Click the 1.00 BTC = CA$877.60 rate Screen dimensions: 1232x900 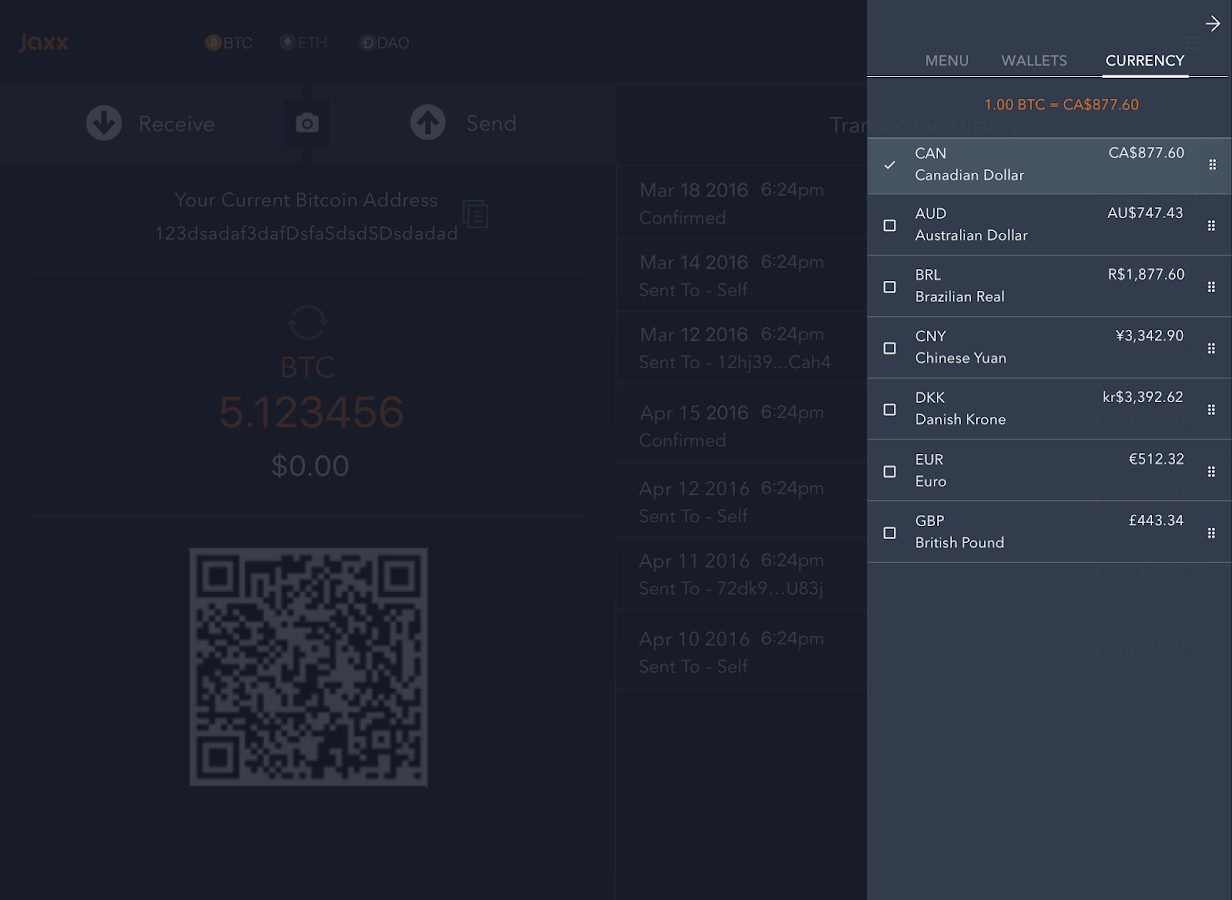tap(1061, 105)
